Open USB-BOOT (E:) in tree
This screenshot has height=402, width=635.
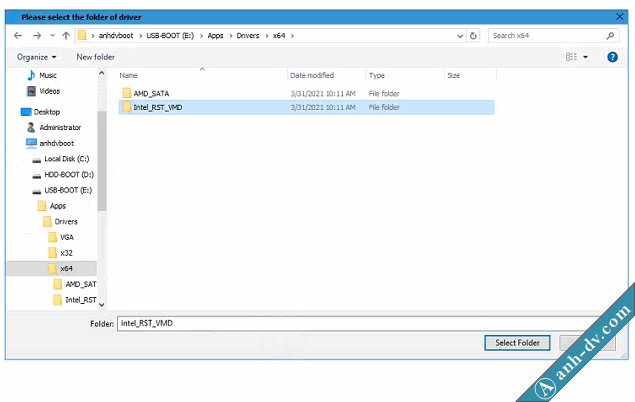pyautogui.click(x=68, y=190)
